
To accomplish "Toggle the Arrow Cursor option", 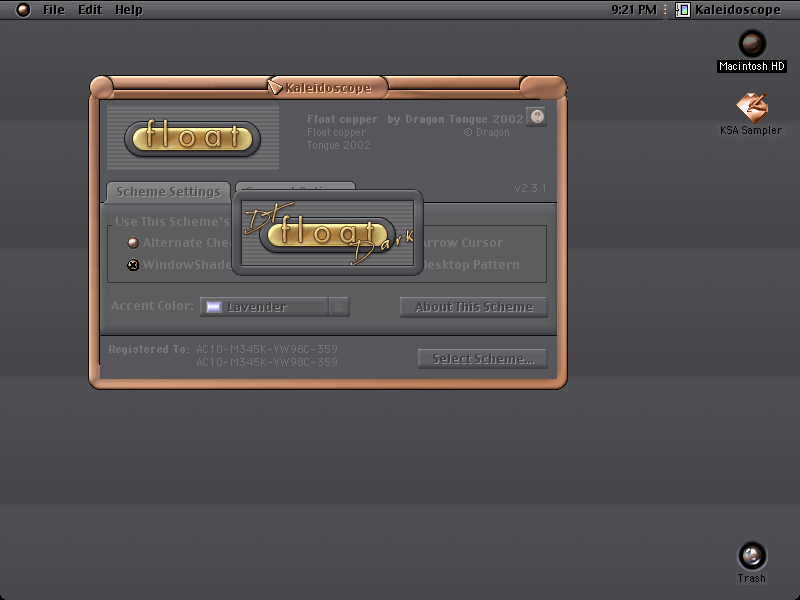I will 463,243.
